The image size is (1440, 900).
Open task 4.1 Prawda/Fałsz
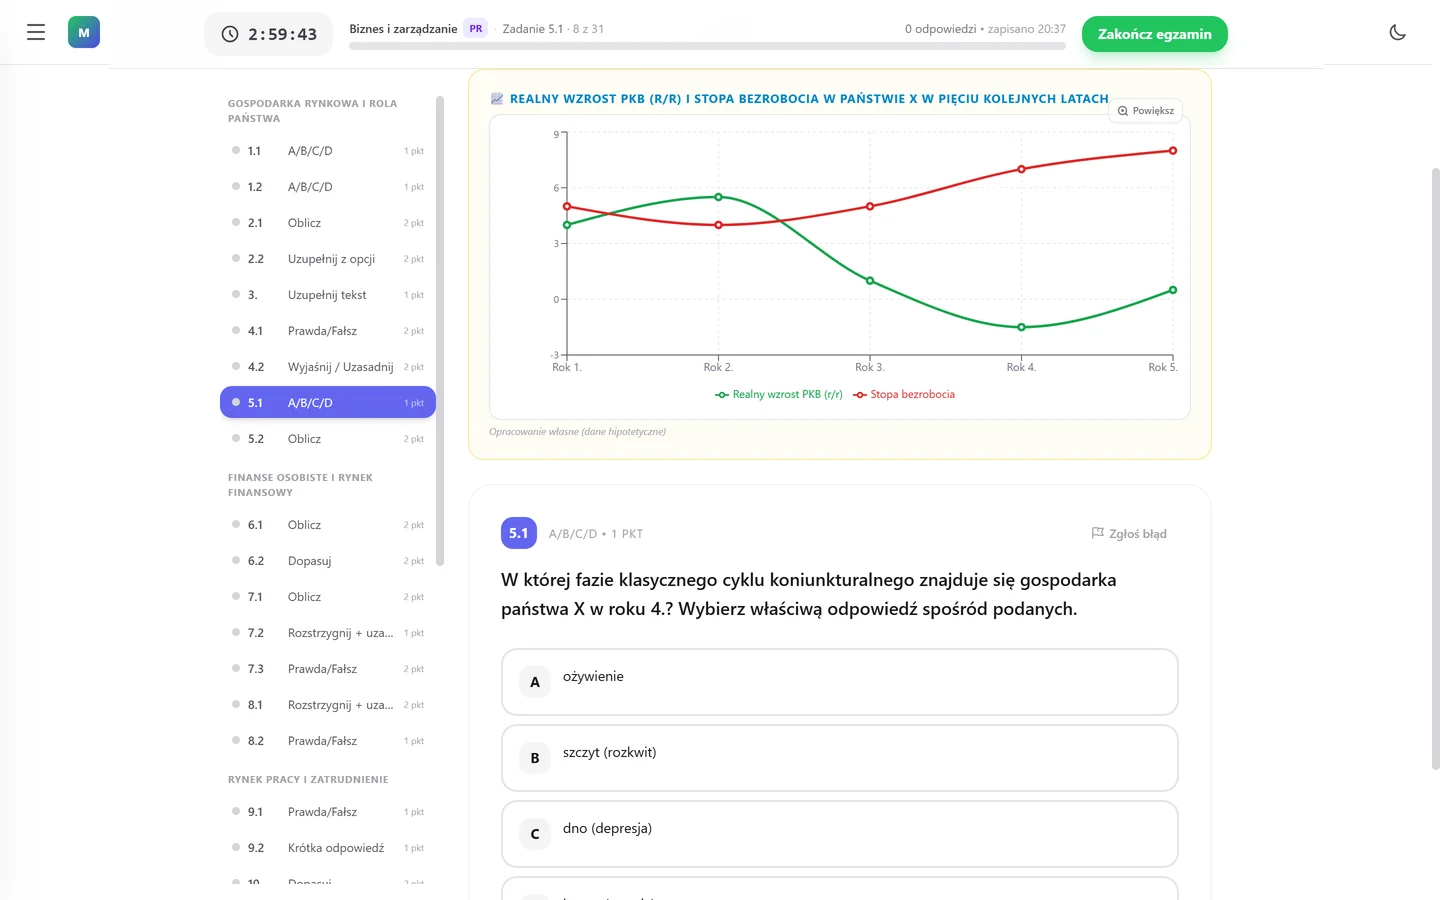coord(328,331)
